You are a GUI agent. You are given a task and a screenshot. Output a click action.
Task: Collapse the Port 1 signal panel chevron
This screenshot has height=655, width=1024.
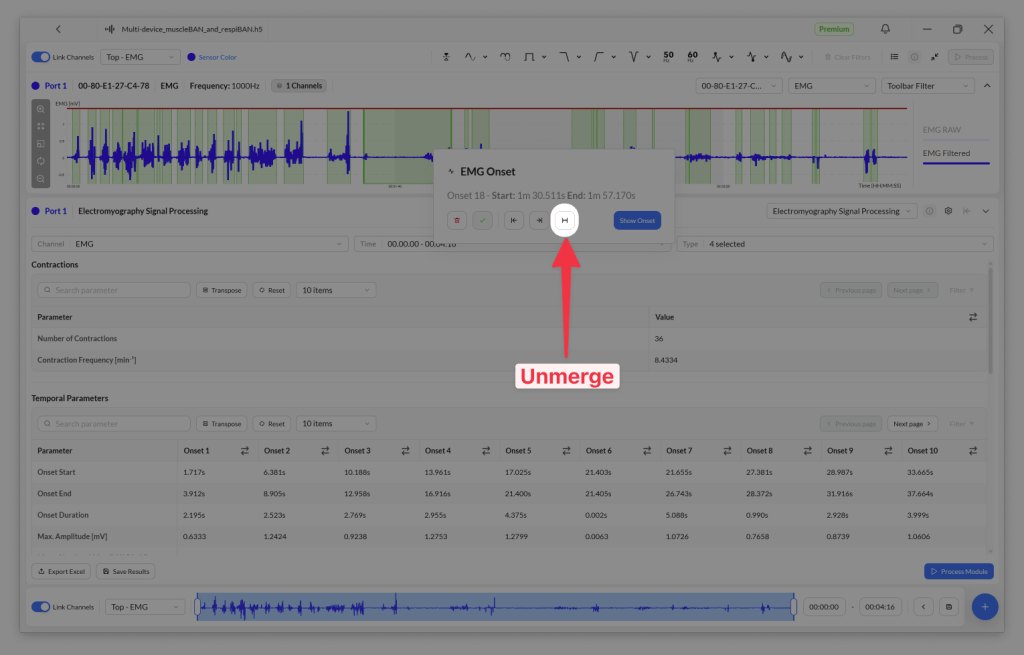[987, 86]
